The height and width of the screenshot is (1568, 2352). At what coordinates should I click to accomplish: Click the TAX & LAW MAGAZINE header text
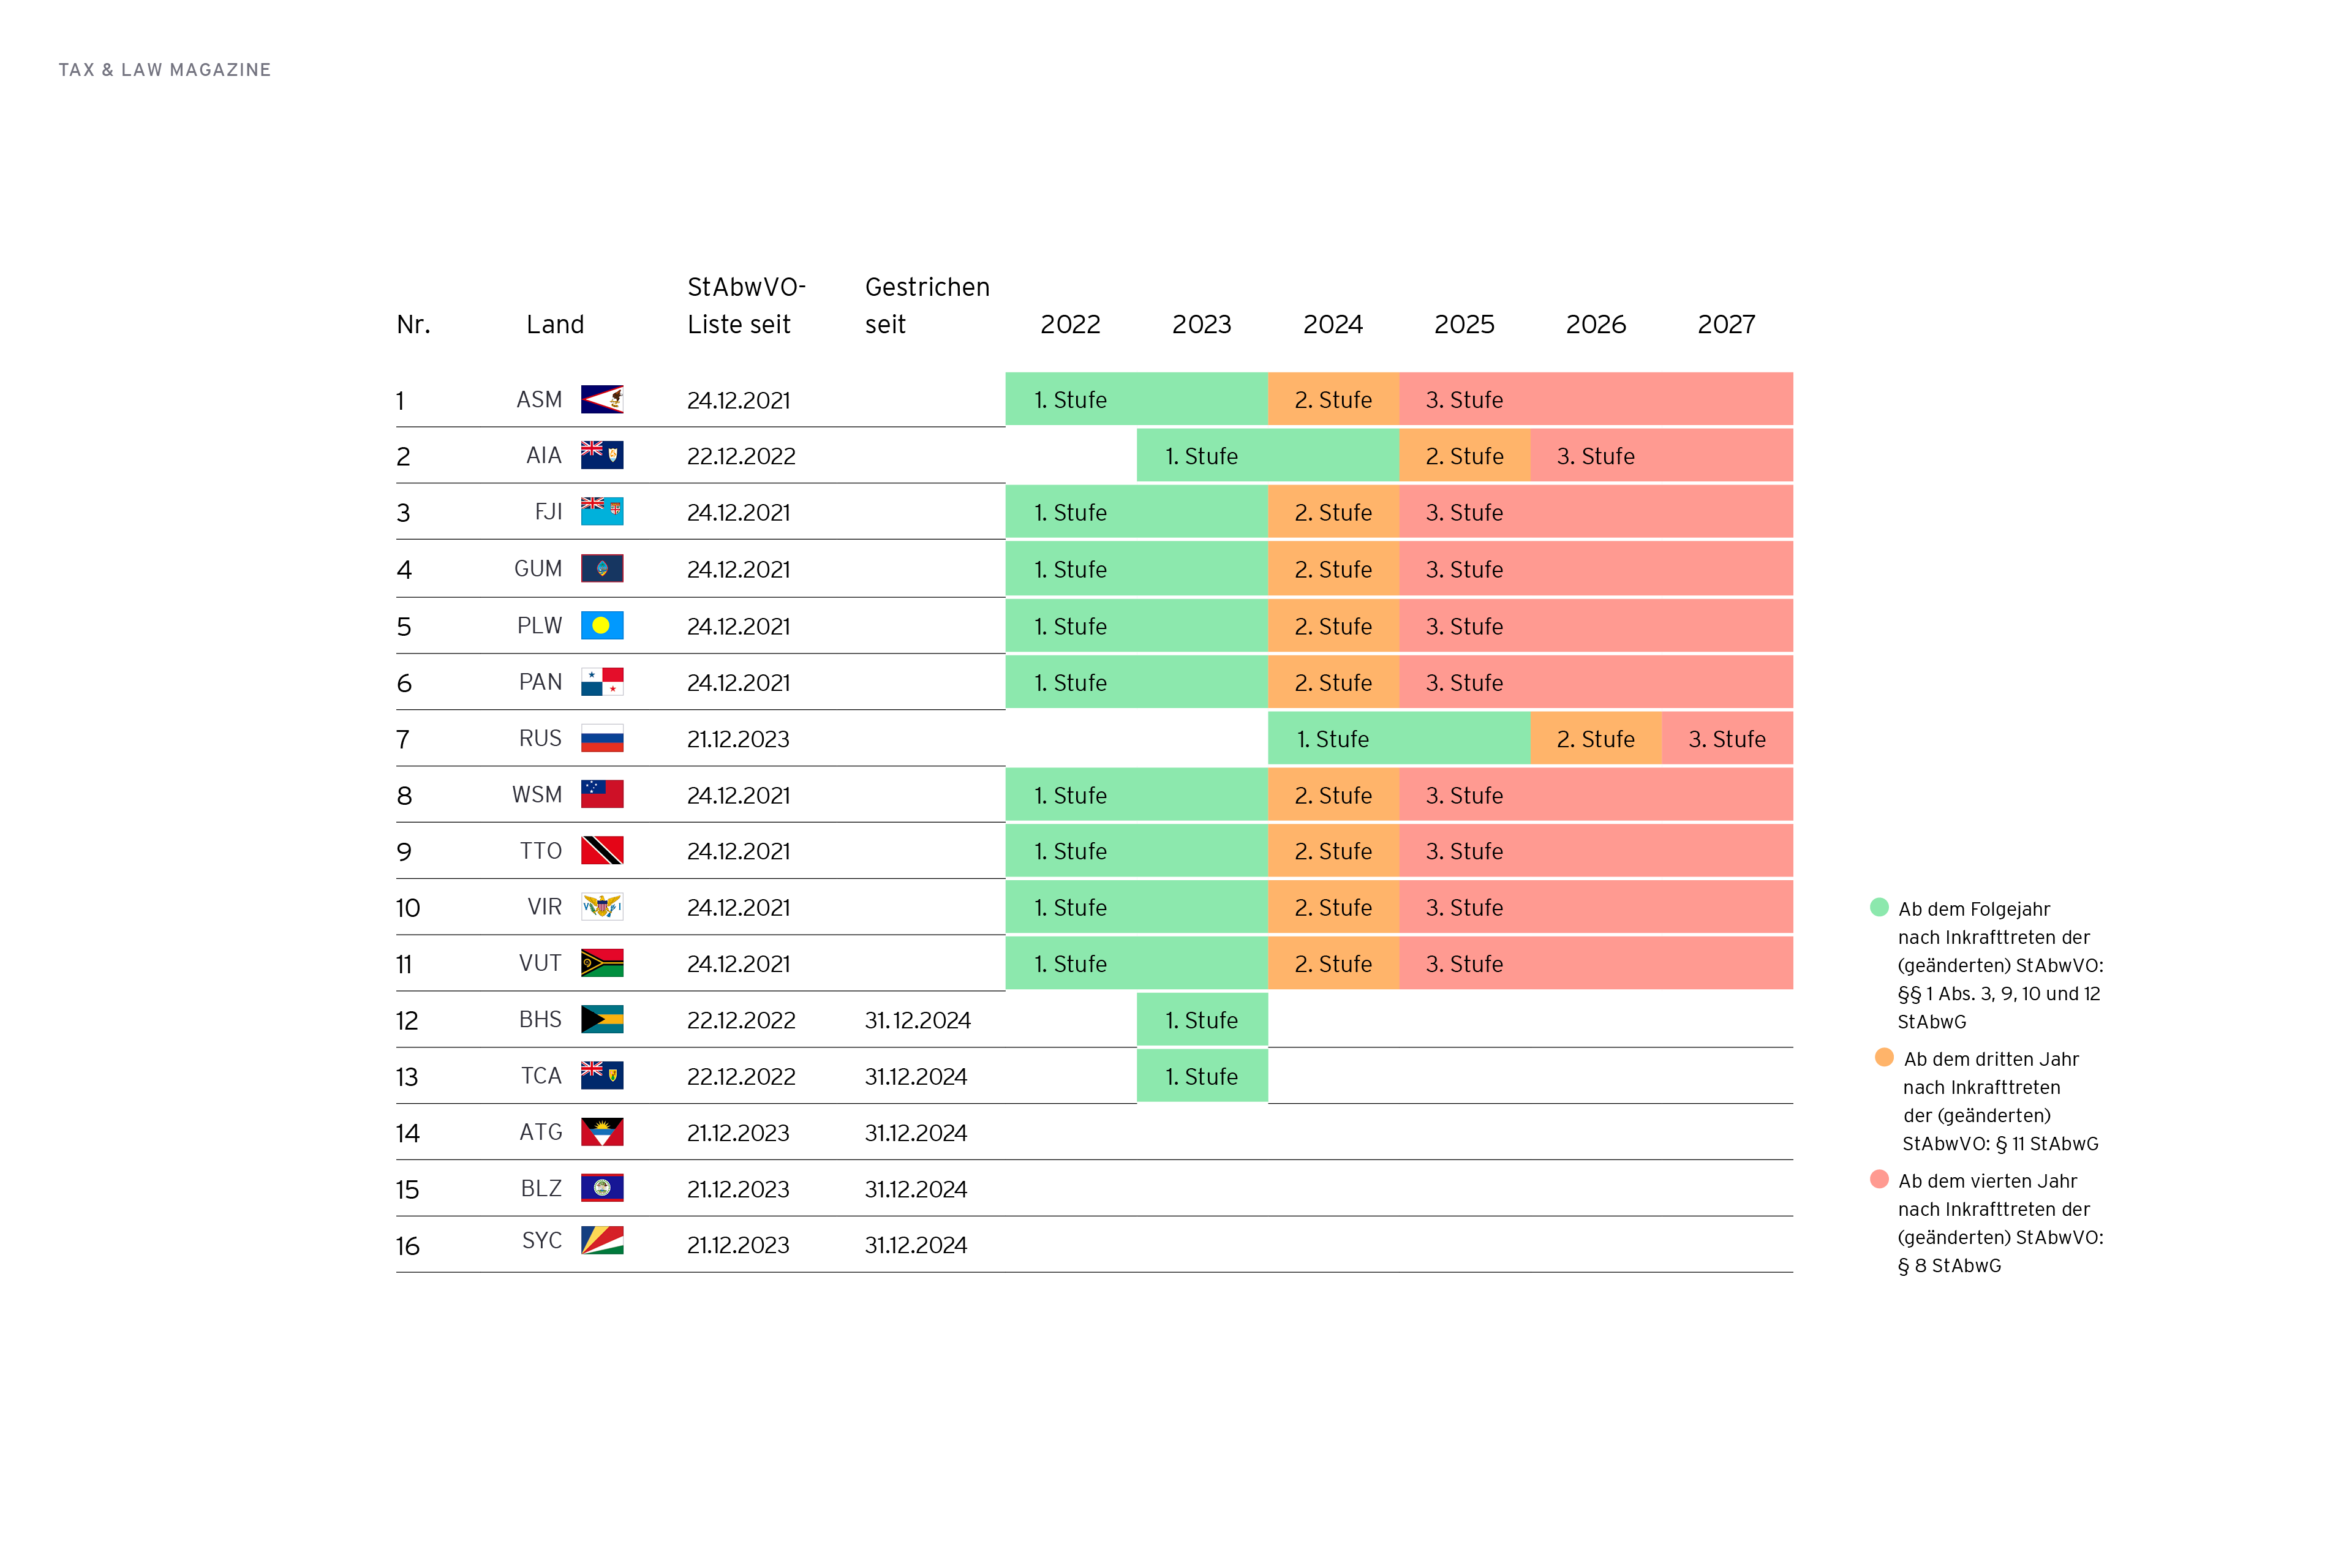pos(165,70)
